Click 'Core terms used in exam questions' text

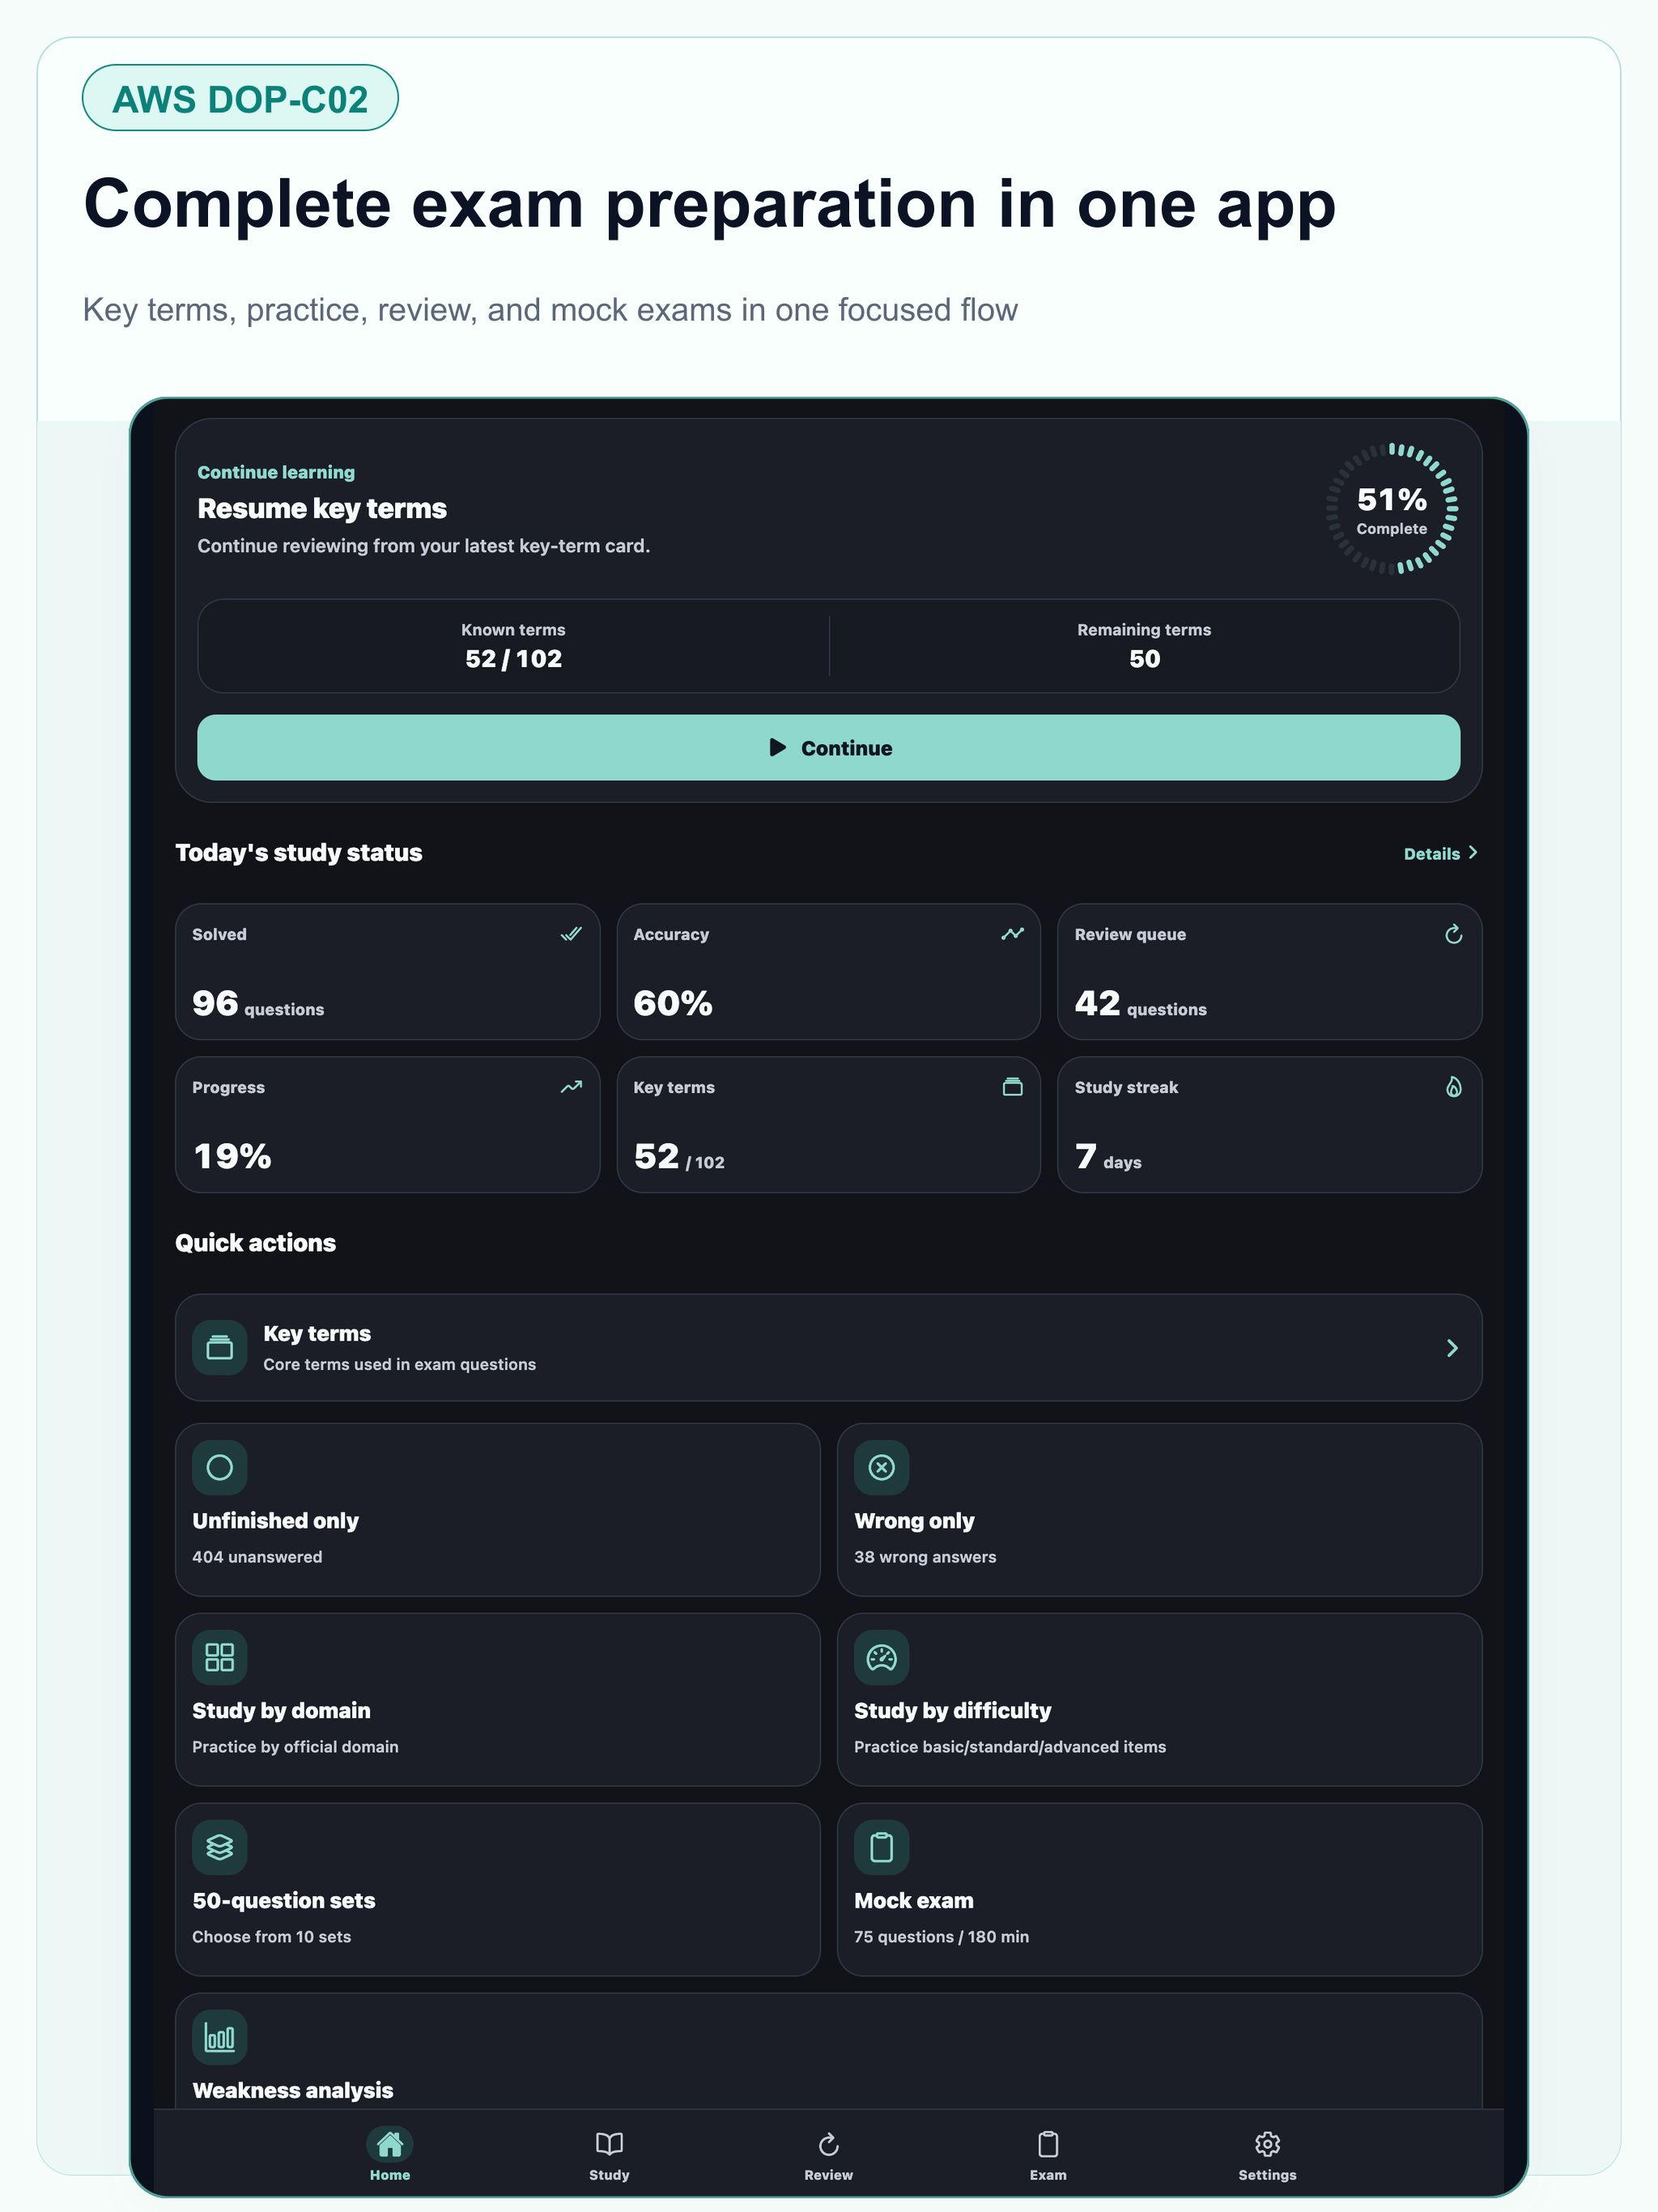399,1364
